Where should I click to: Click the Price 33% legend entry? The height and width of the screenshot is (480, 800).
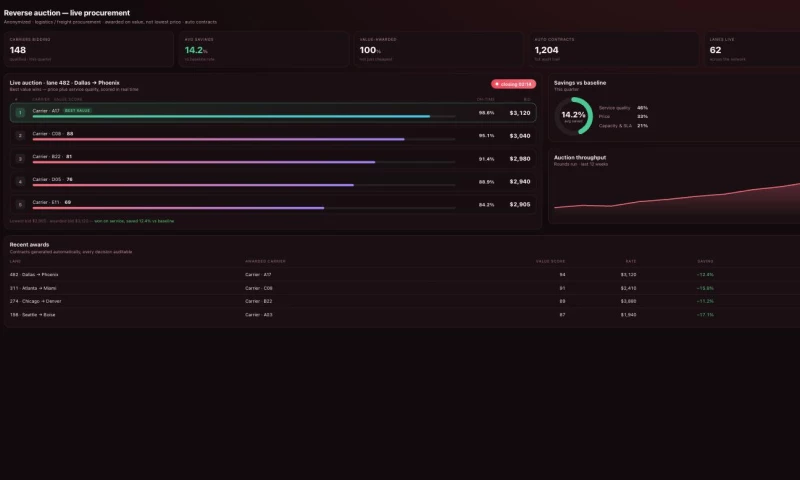tap(623, 116)
